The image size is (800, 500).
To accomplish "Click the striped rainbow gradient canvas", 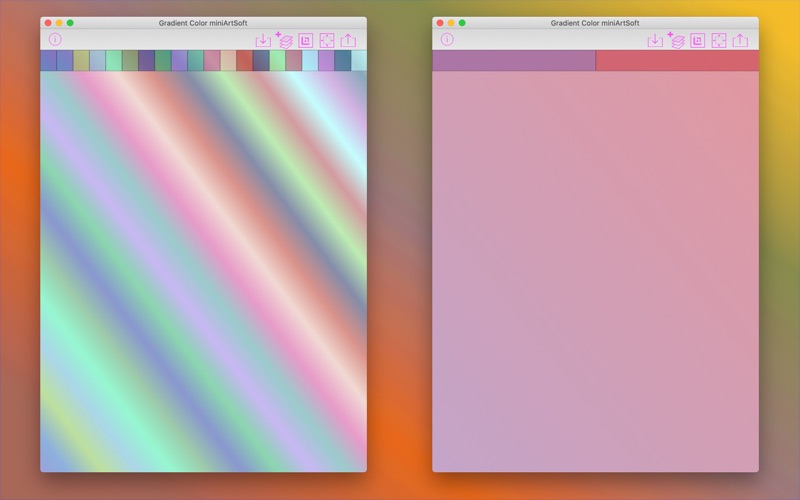I will click(203, 270).
